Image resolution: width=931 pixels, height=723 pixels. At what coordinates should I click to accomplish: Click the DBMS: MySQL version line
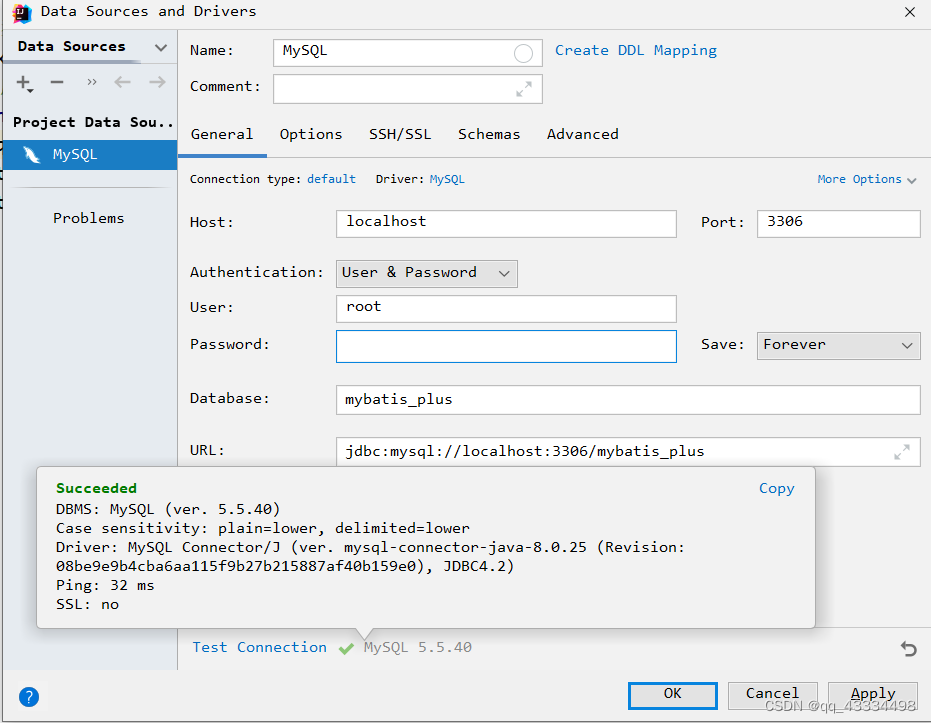pyautogui.click(x=168, y=509)
